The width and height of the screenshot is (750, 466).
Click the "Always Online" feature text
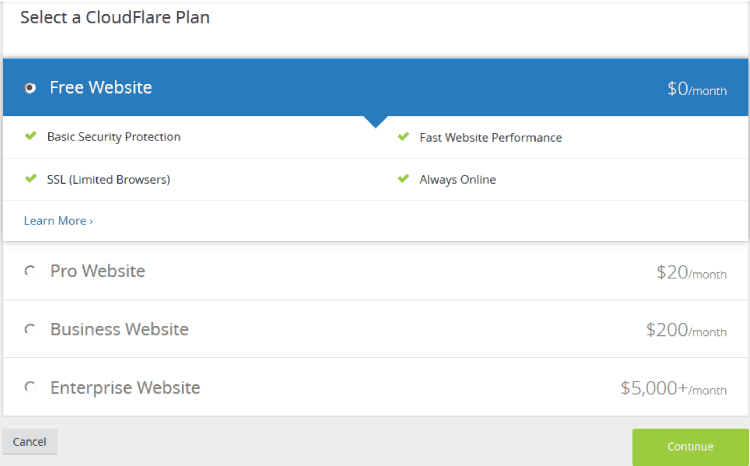pyautogui.click(x=458, y=180)
